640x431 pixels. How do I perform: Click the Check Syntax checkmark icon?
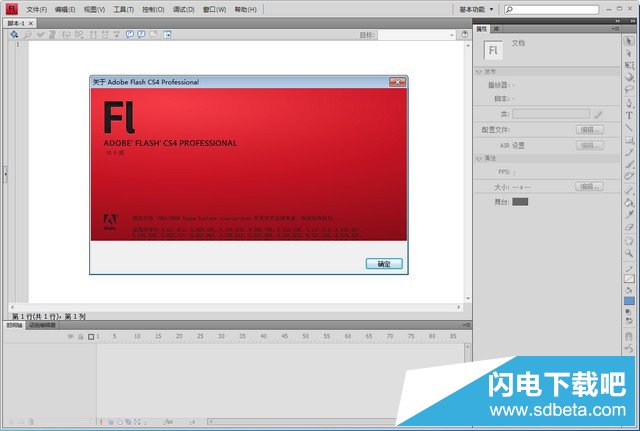40,35
